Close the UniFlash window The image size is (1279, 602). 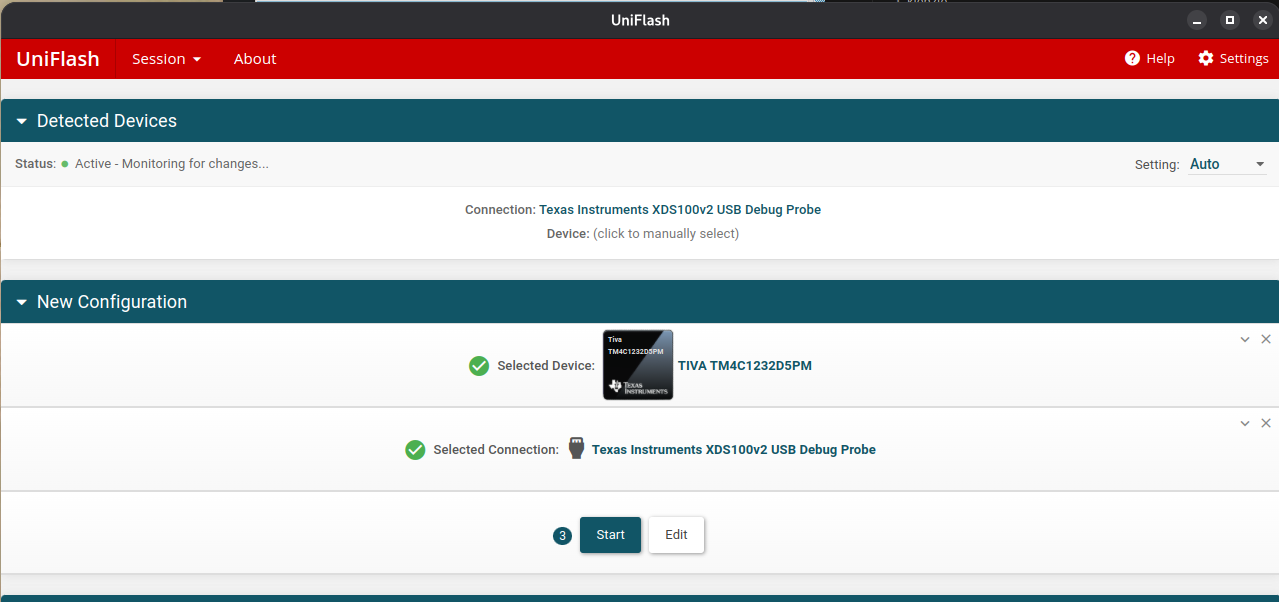click(x=1262, y=20)
